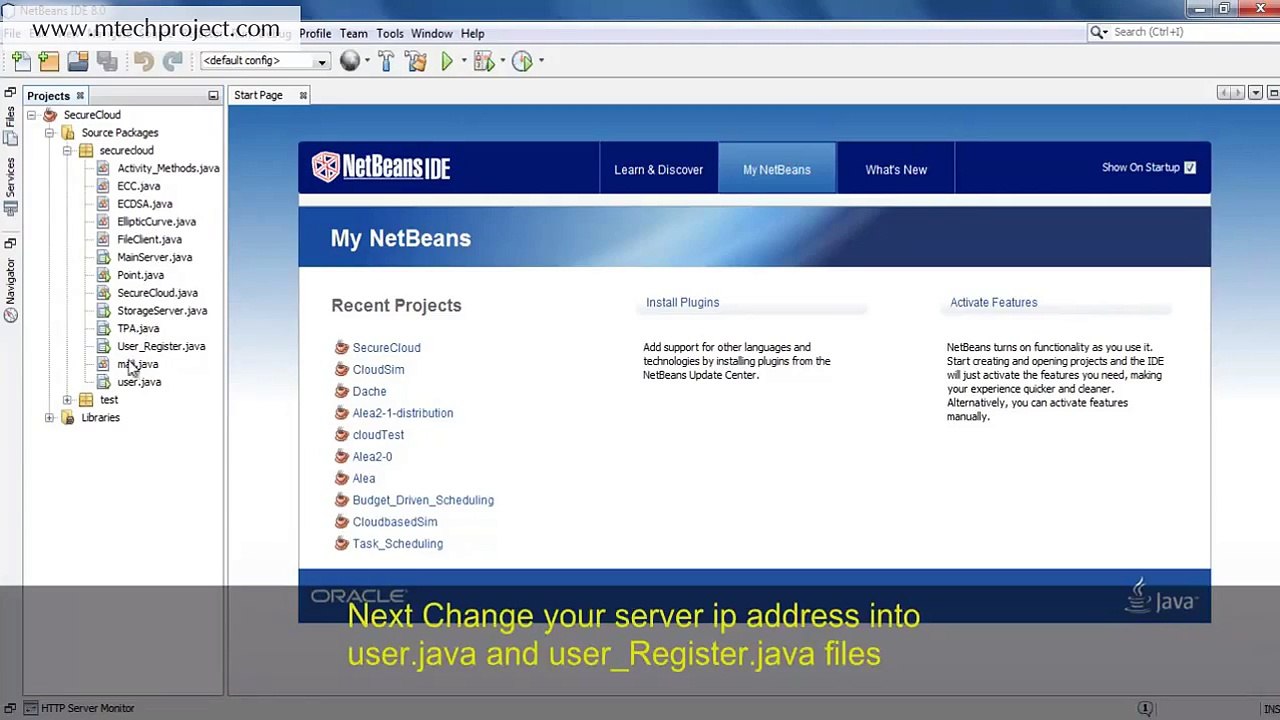Click the Redo arrow icon
The image size is (1280, 720).
[172, 61]
